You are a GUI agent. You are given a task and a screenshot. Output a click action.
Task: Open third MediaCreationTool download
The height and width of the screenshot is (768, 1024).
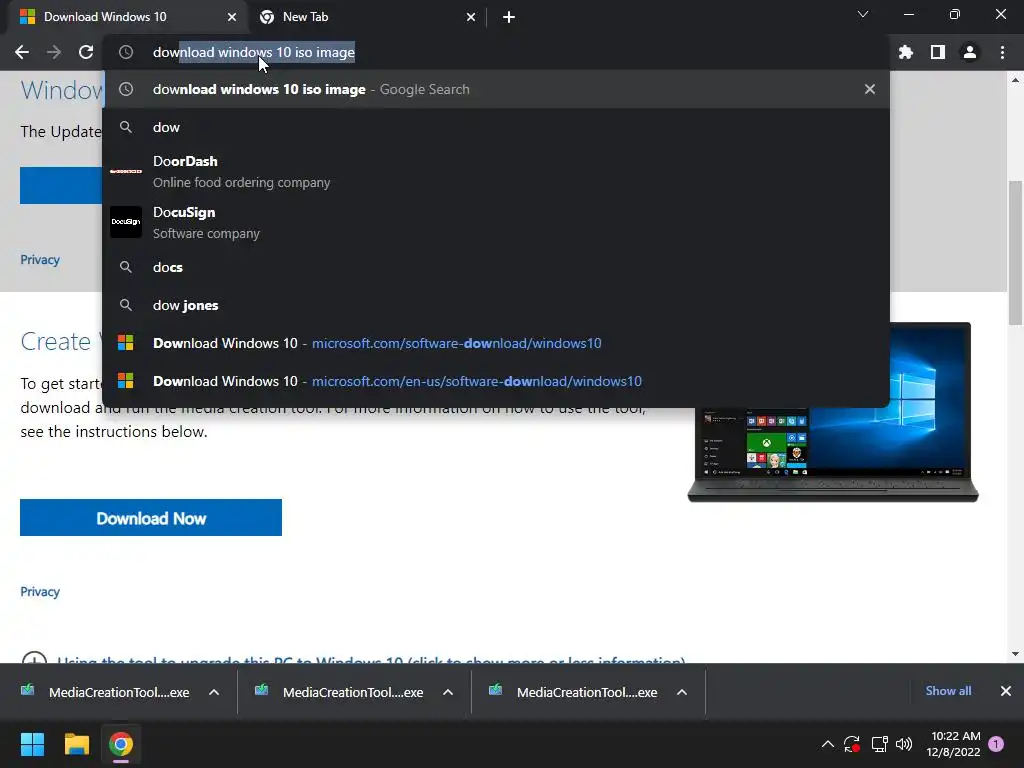573,692
